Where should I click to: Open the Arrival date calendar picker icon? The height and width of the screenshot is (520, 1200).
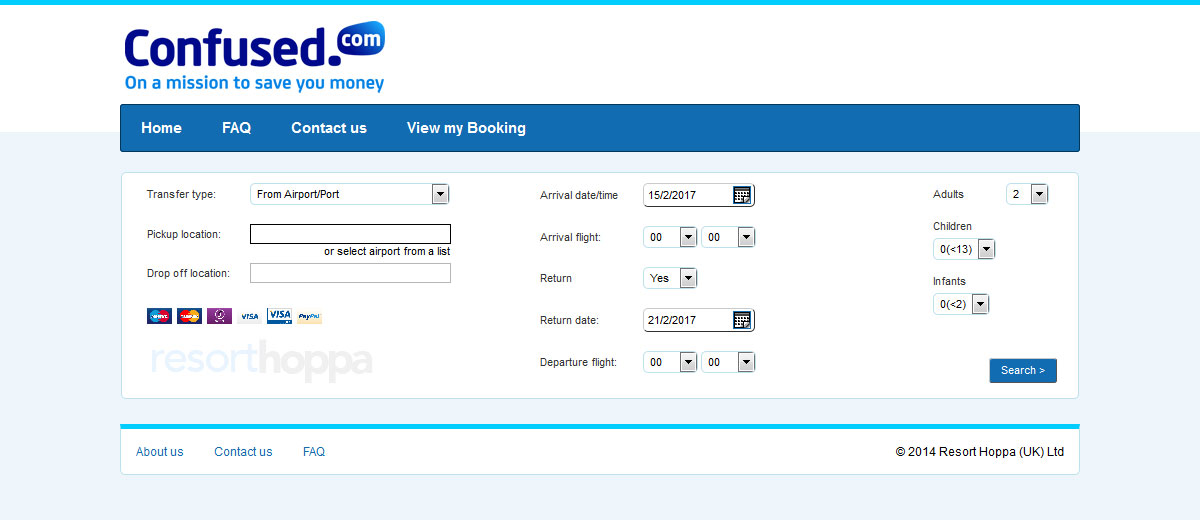coord(742,195)
